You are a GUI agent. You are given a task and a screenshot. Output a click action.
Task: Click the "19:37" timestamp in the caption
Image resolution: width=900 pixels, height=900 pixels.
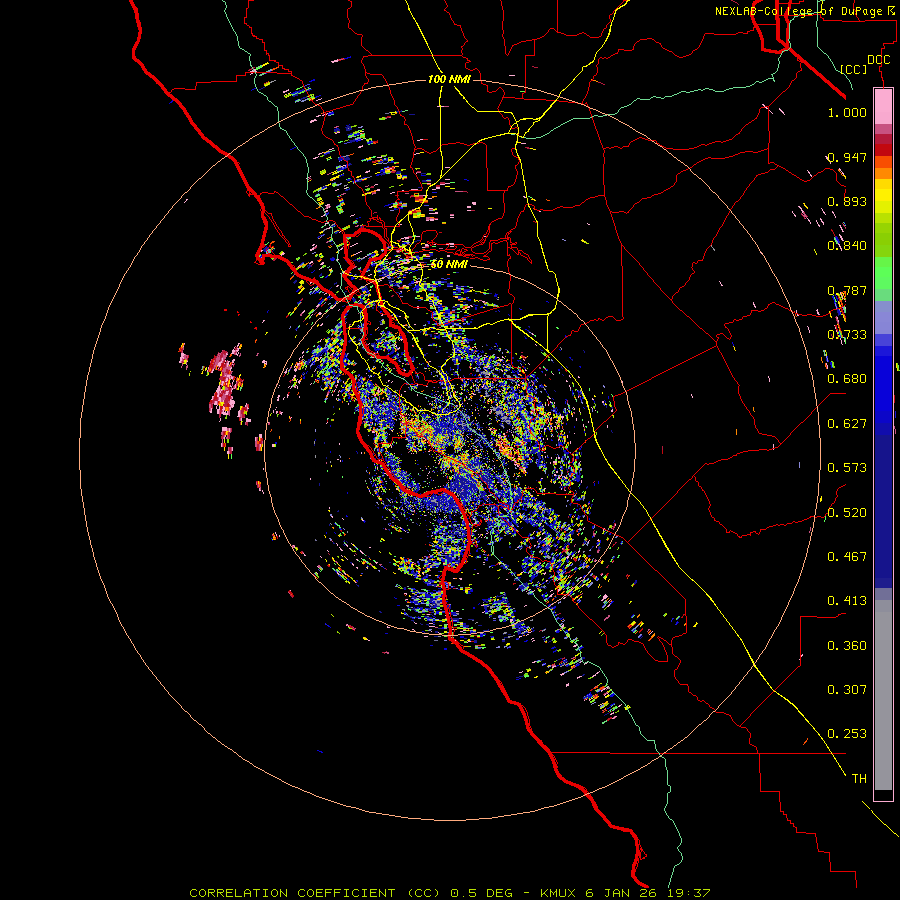(x=689, y=893)
